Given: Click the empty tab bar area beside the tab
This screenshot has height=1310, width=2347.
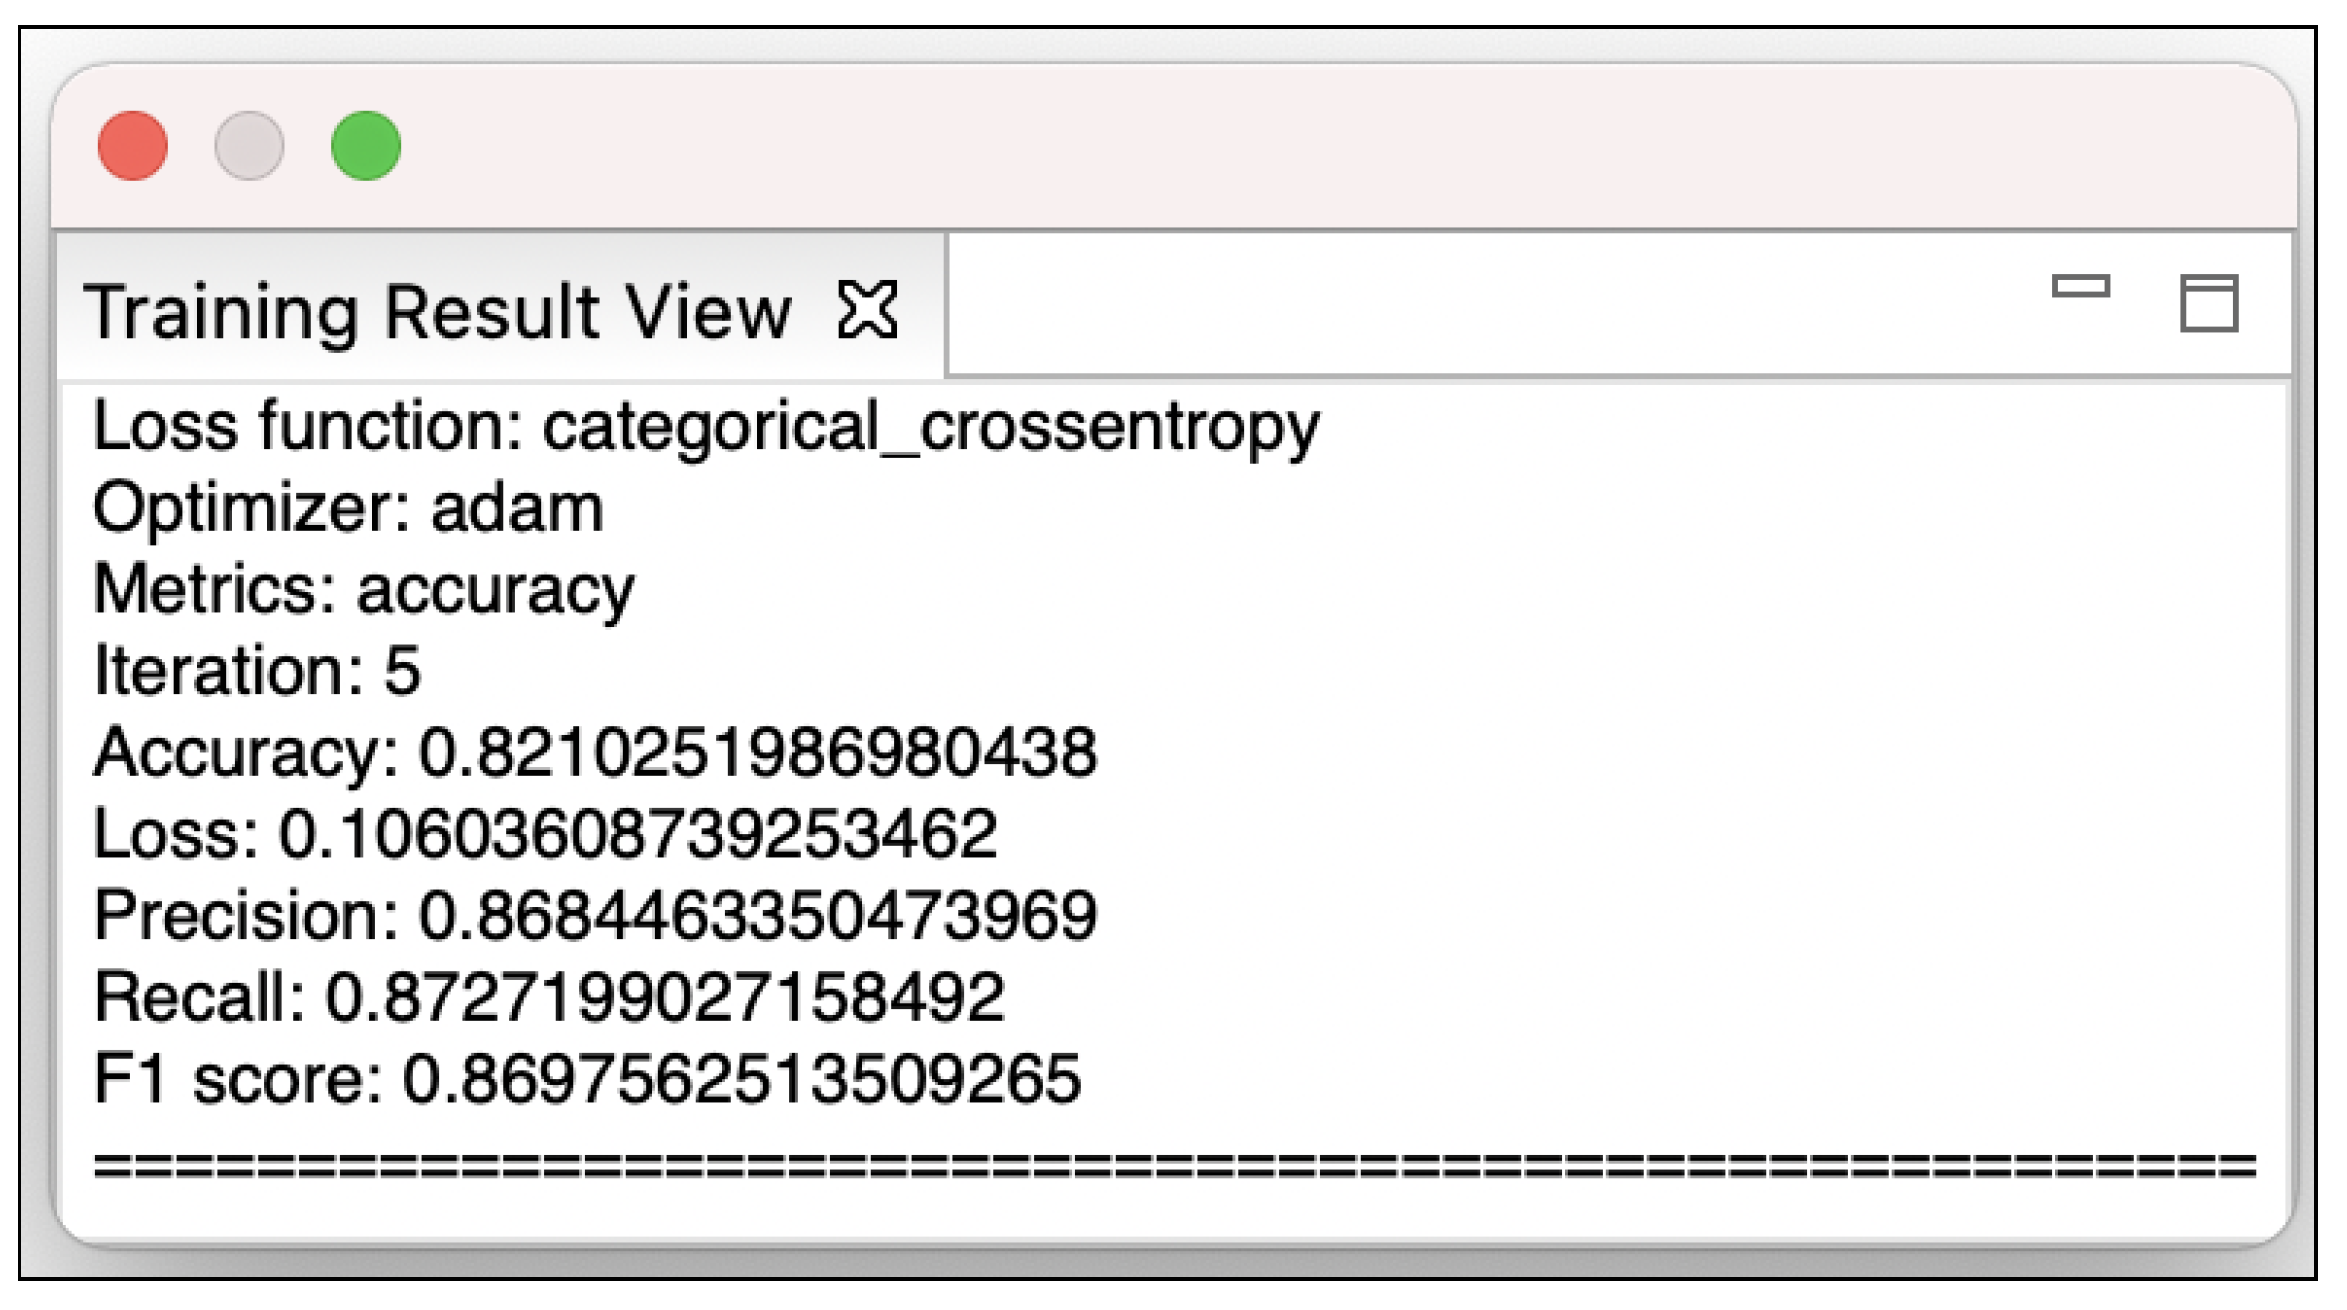Looking at the screenshot, I should point(1490,305).
